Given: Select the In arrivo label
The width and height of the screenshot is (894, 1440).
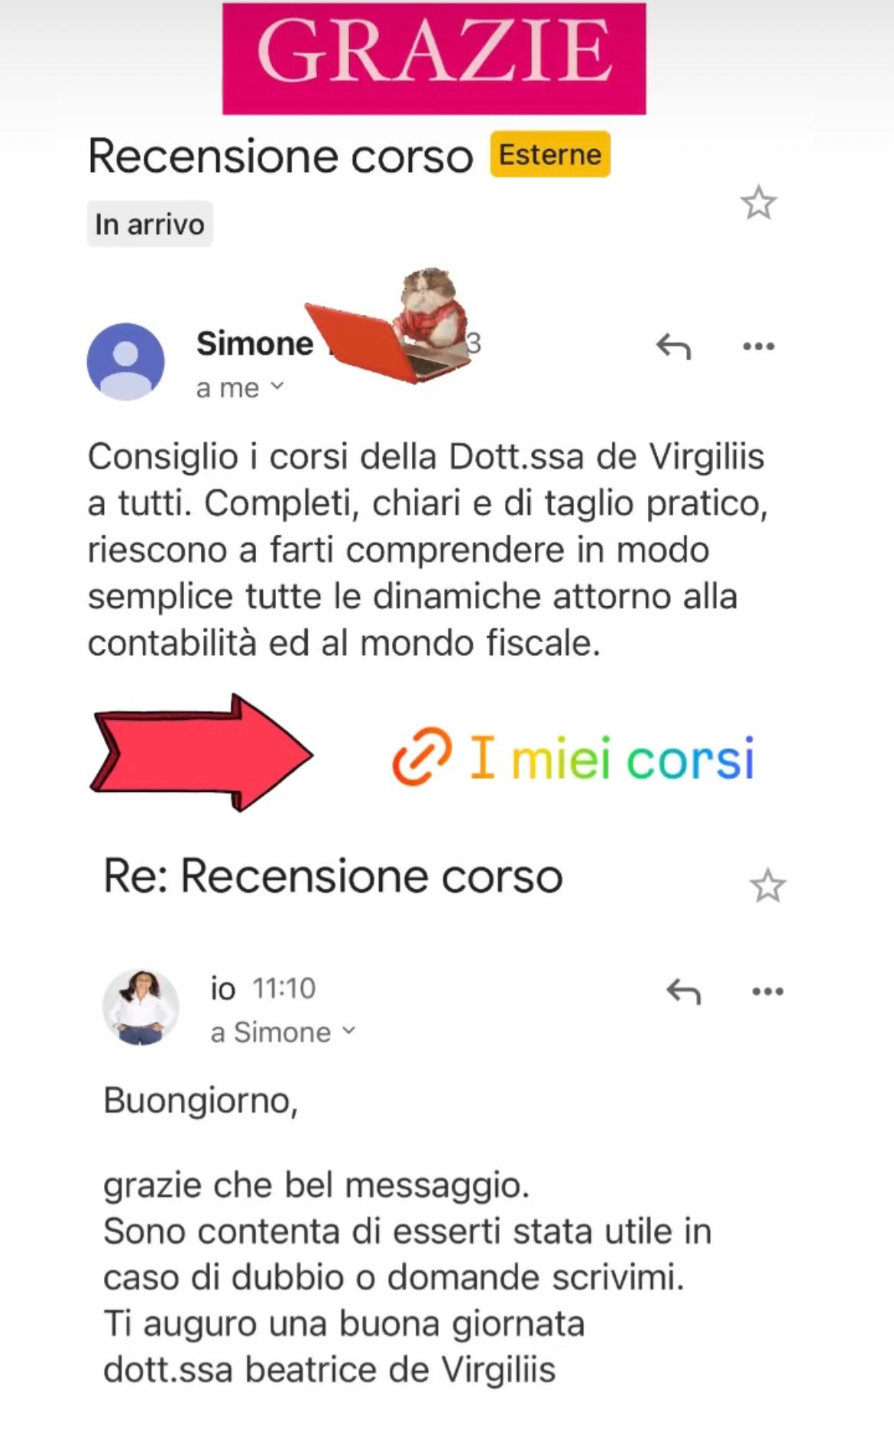Looking at the screenshot, I should click(x=150, y=224).
